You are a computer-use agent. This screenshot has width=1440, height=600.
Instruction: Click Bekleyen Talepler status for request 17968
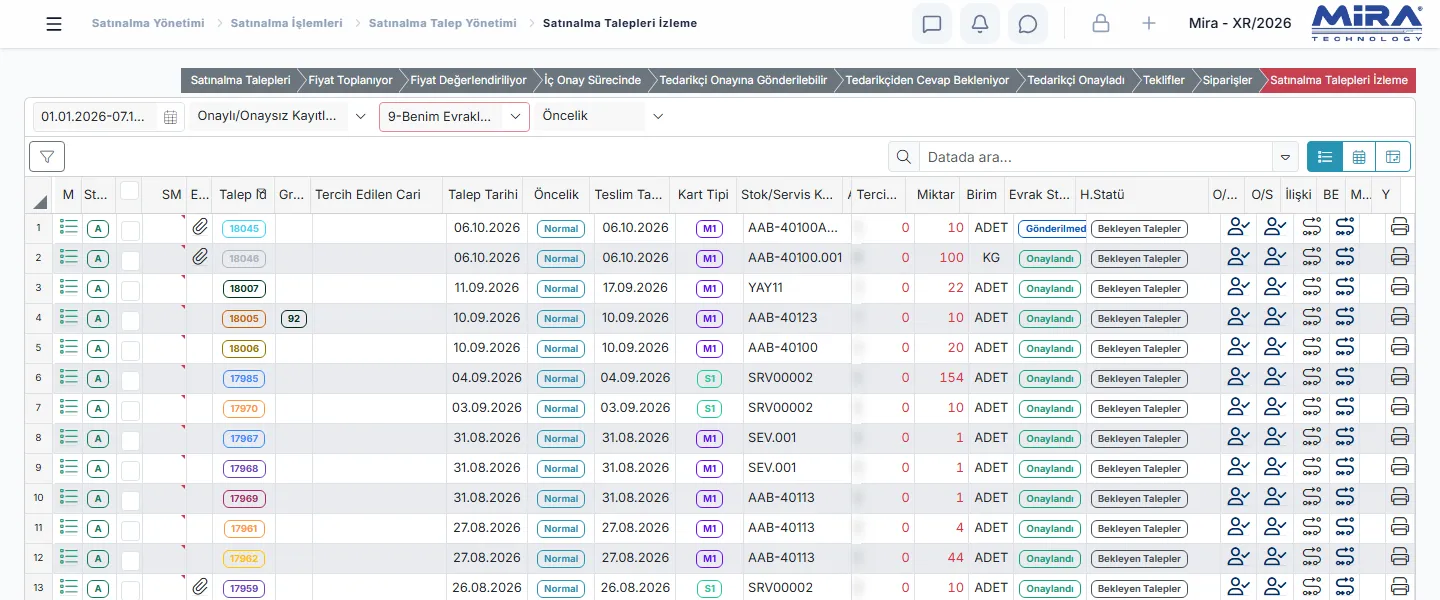pos(1139,469)
